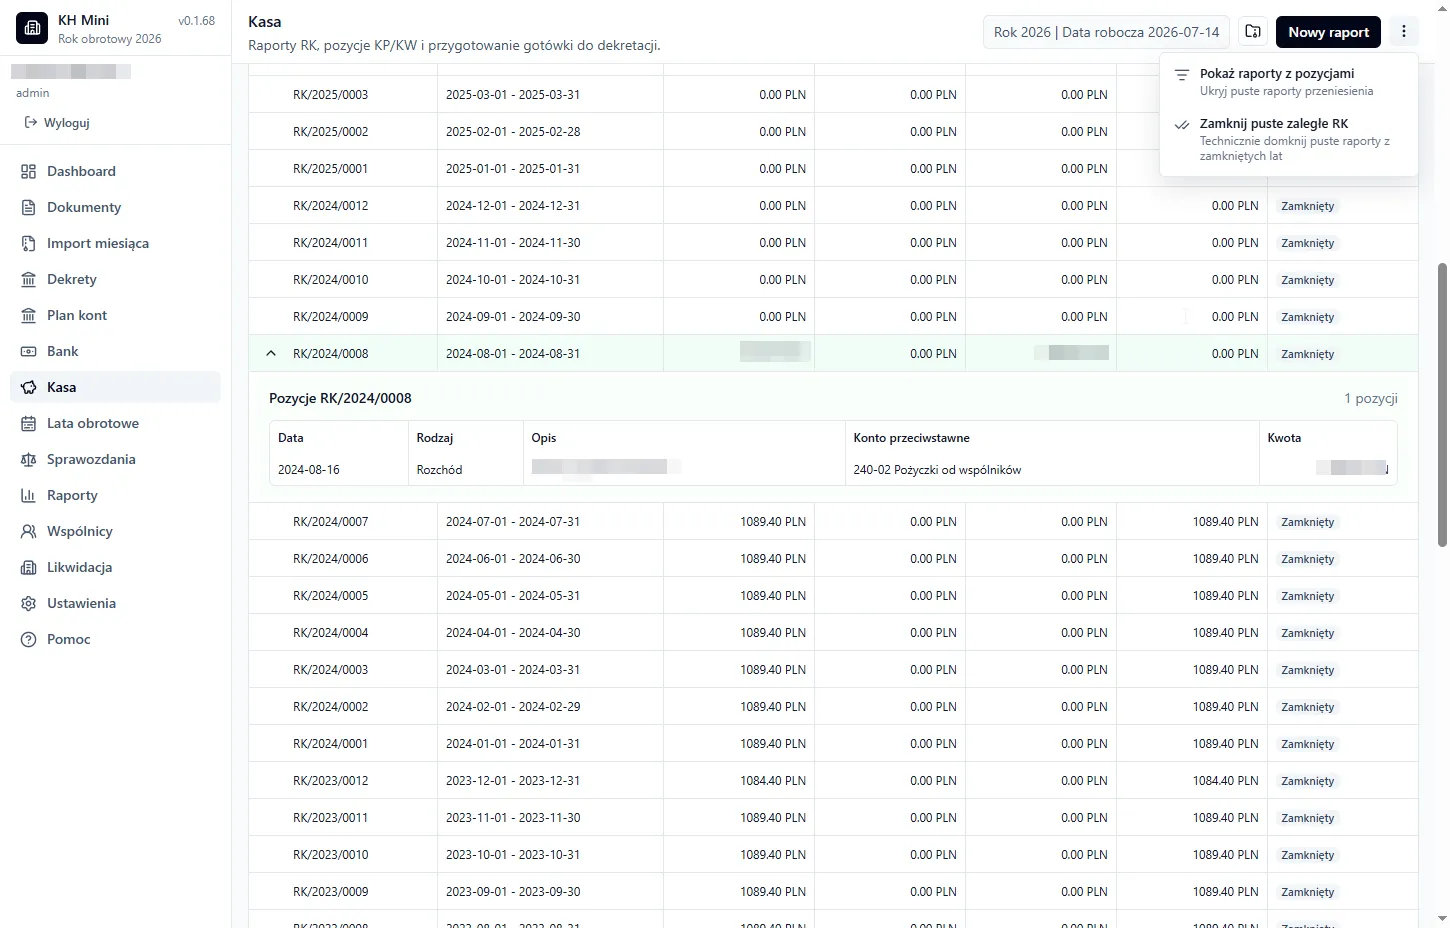Click the filter icon beside Pokaż raporty z pozycjami
This screenshot has width=1450, height=928.
(1182, 75)
